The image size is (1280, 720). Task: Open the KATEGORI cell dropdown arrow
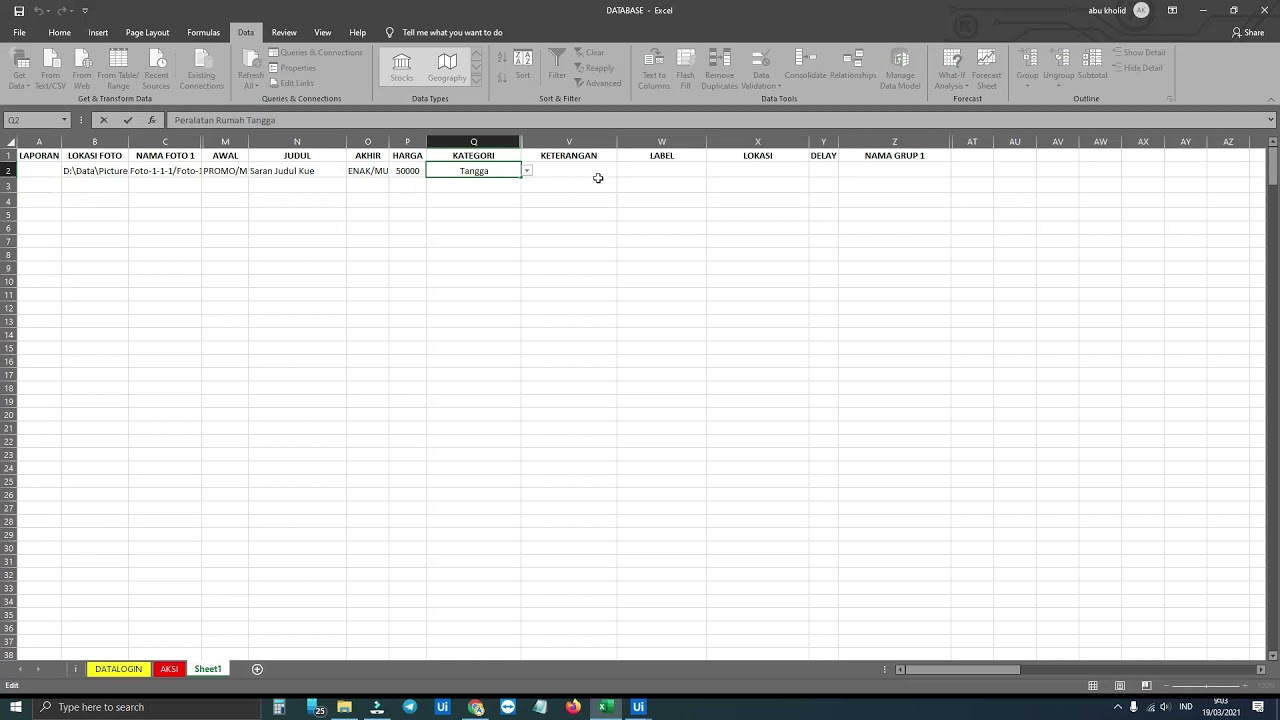tap(527, 171)
